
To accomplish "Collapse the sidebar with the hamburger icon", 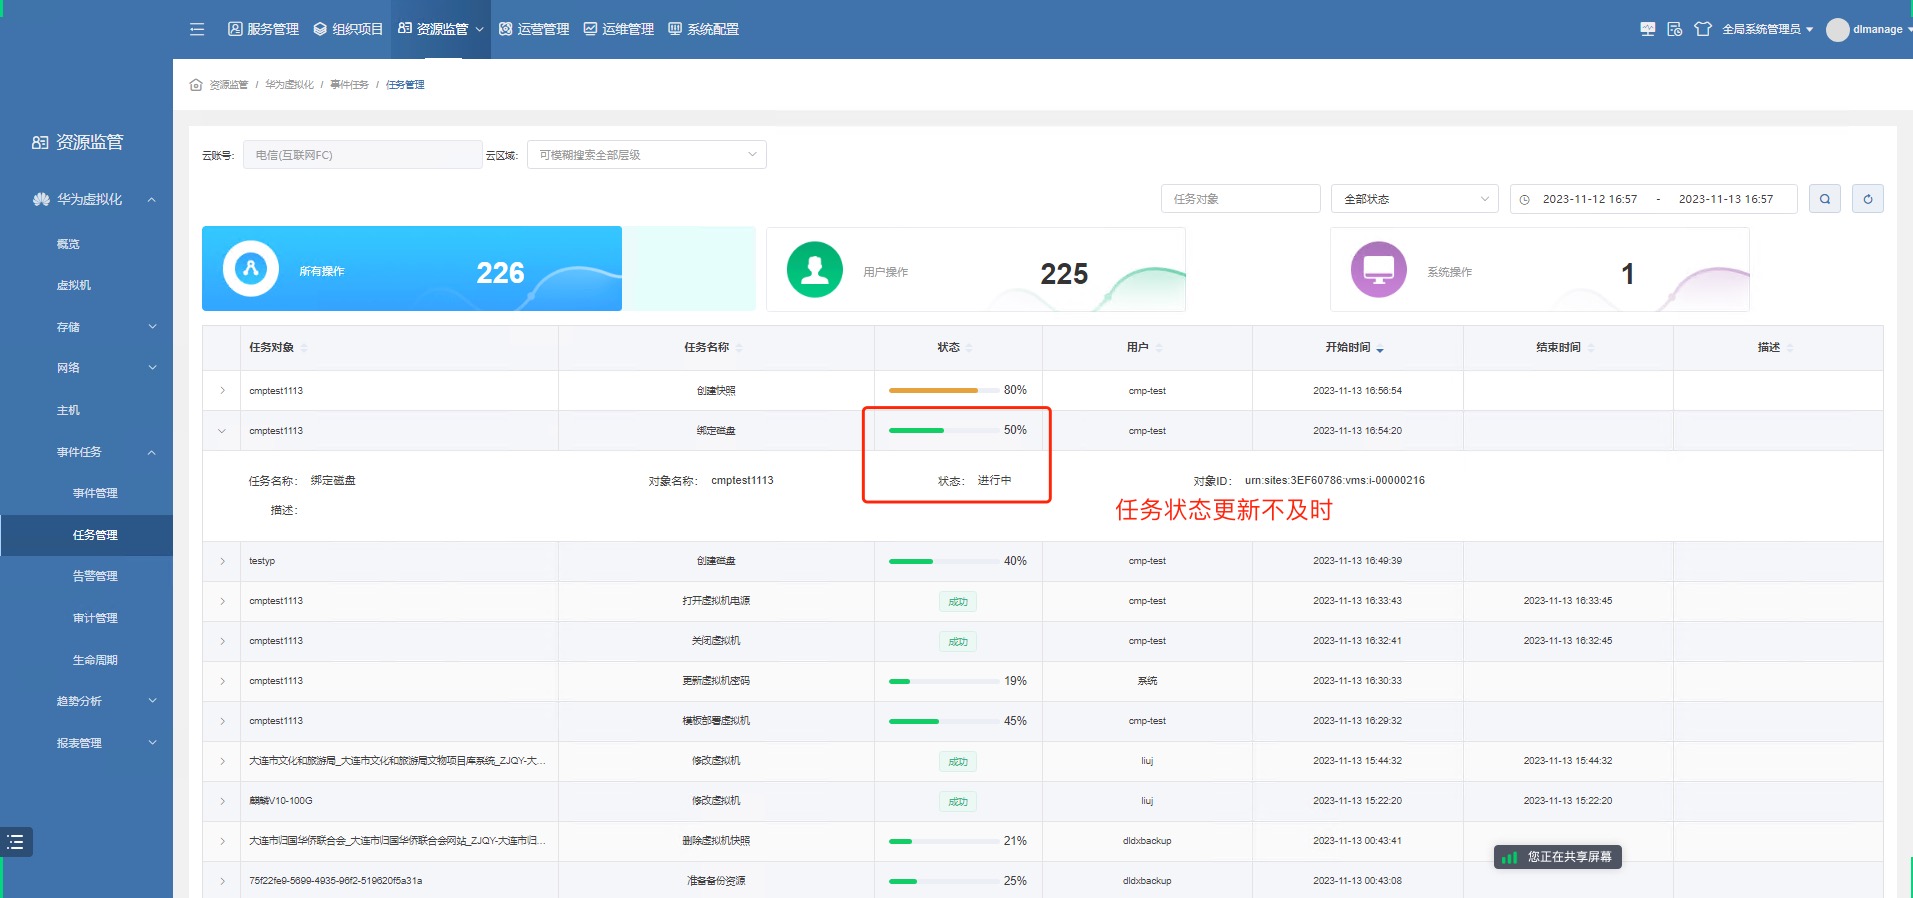I will (197, 29).
